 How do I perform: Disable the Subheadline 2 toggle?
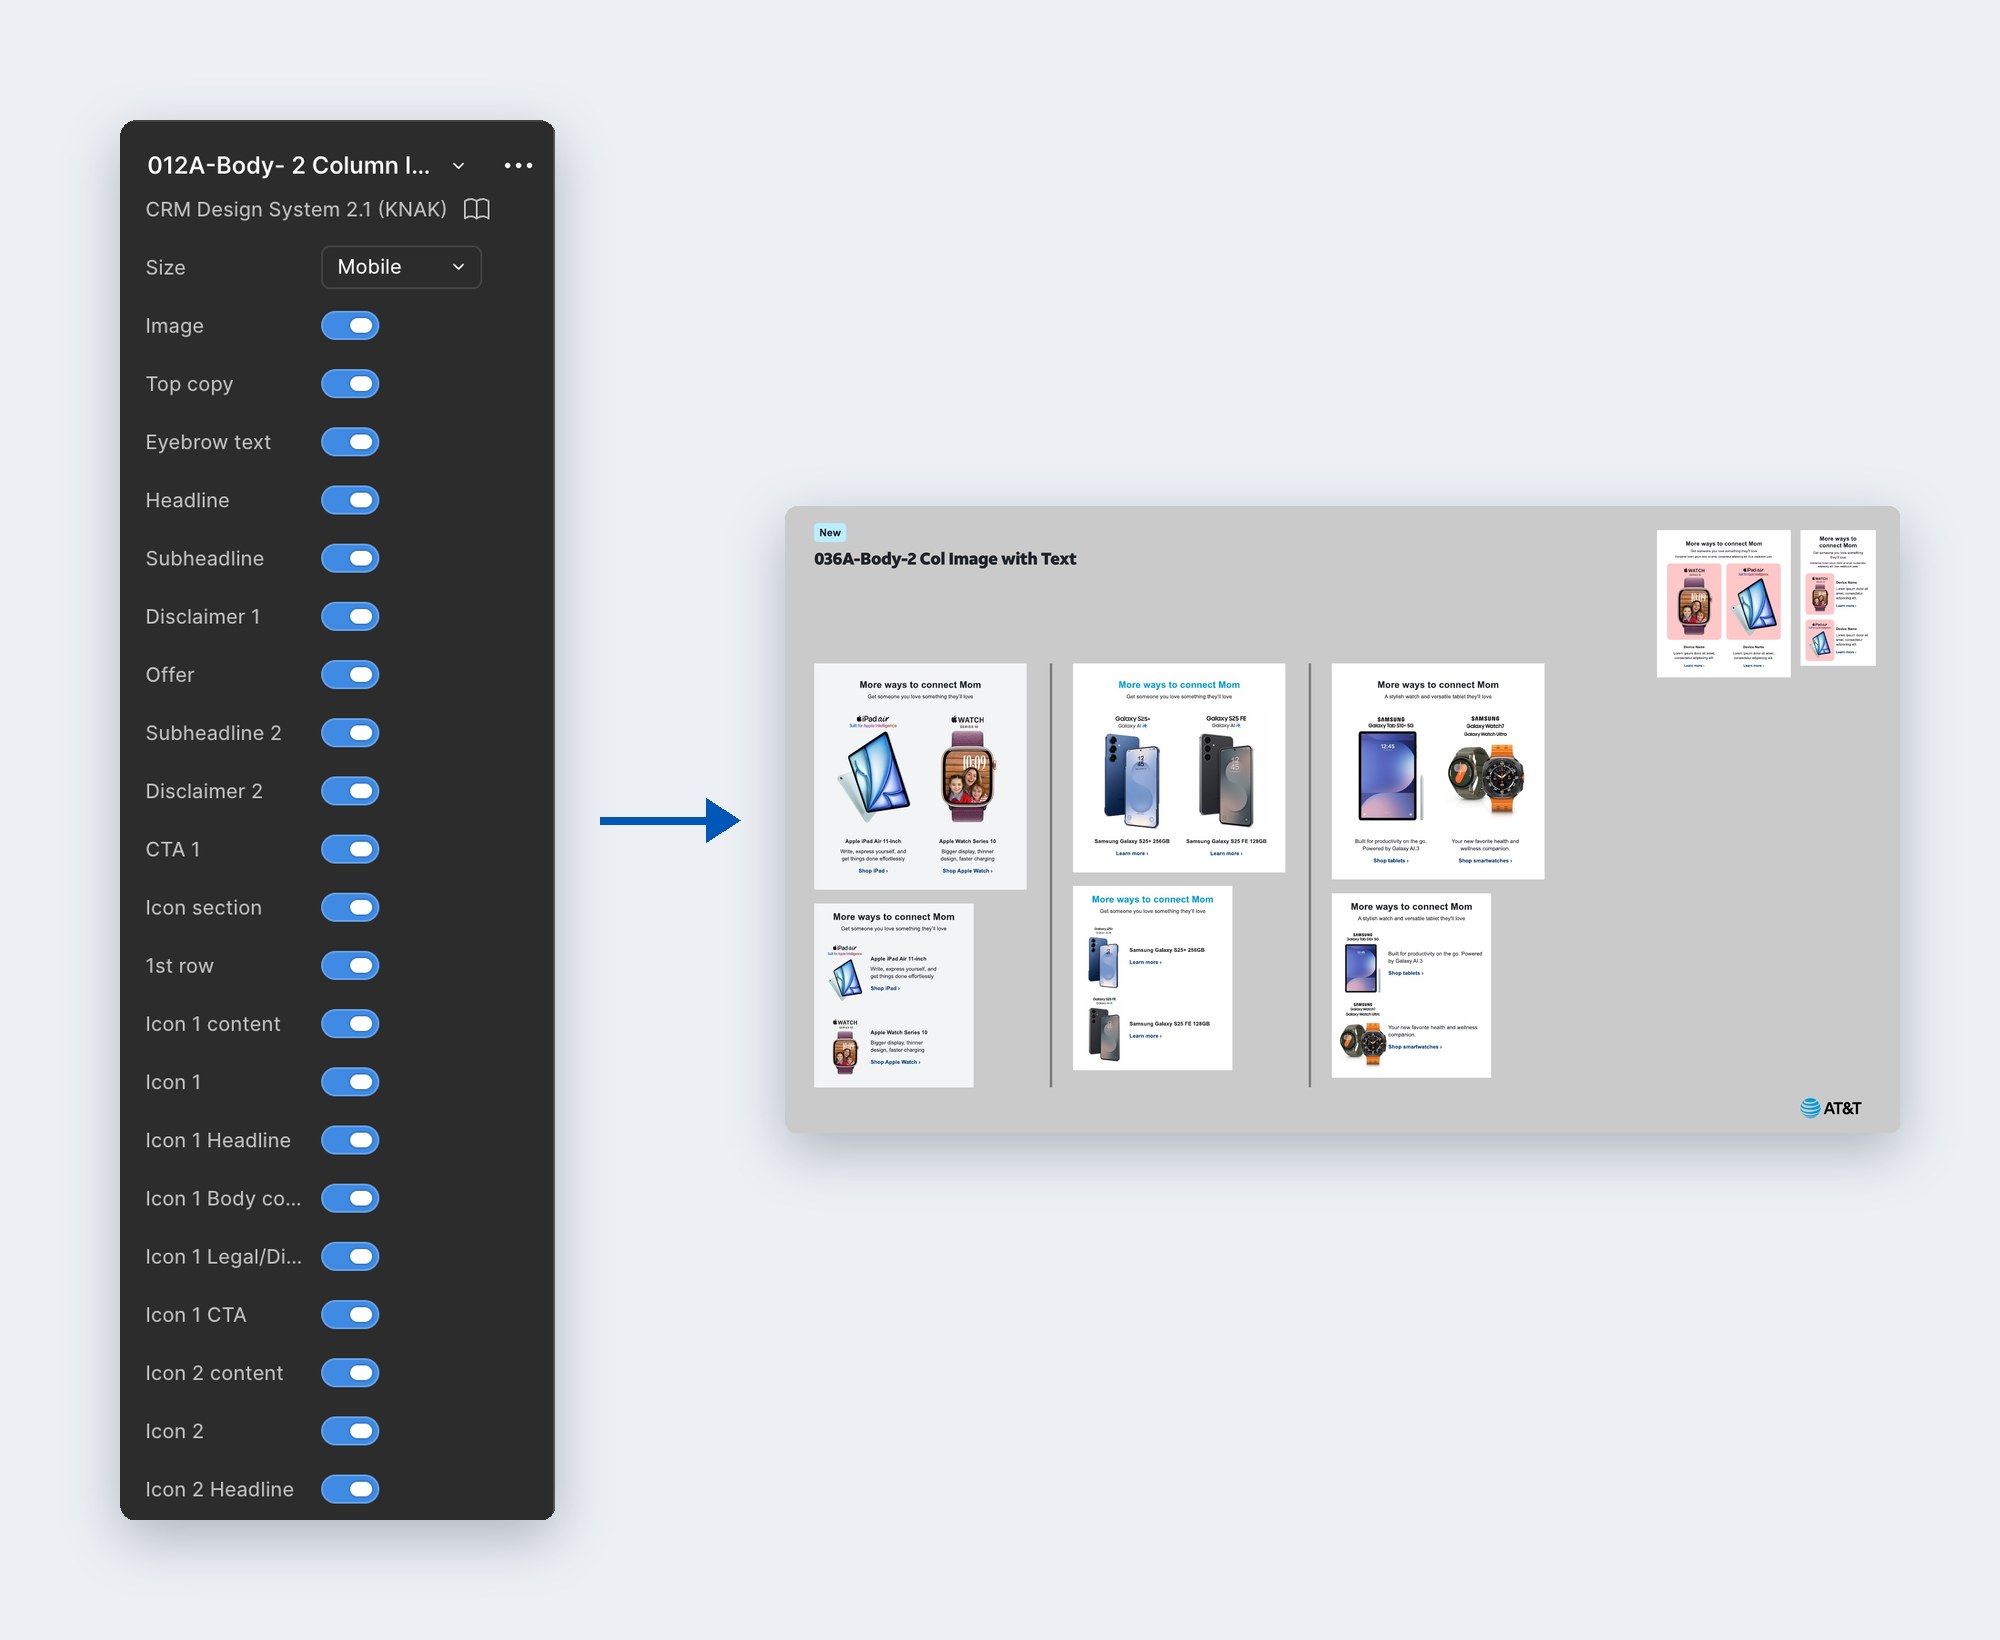pyautogui.click(x=350, y=733)
